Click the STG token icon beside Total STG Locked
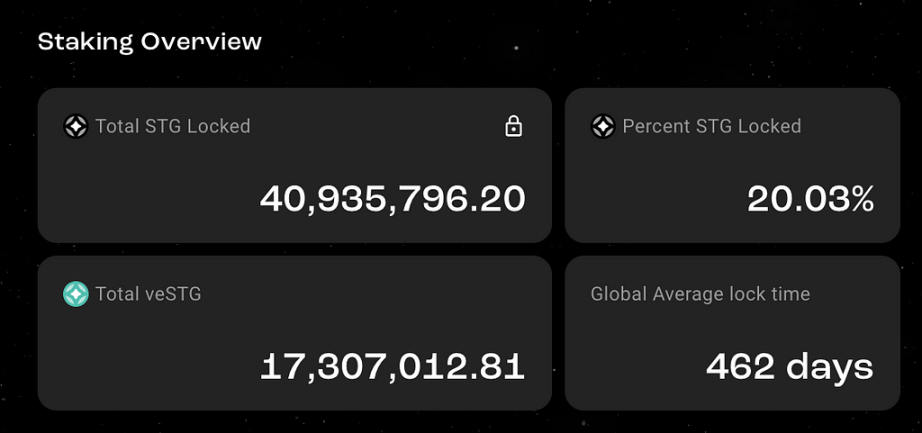The width and height of the screenshot is (922, 433). [76, 126]
